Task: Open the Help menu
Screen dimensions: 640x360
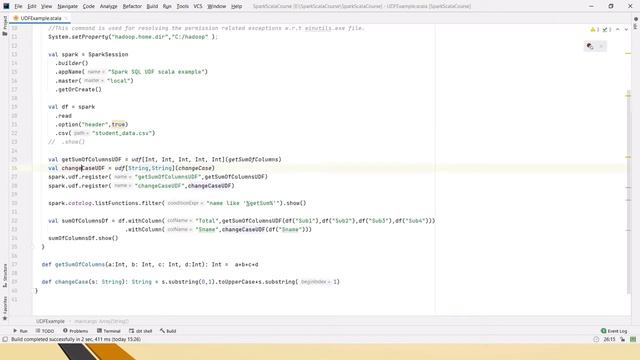Action: pos(236,6)
